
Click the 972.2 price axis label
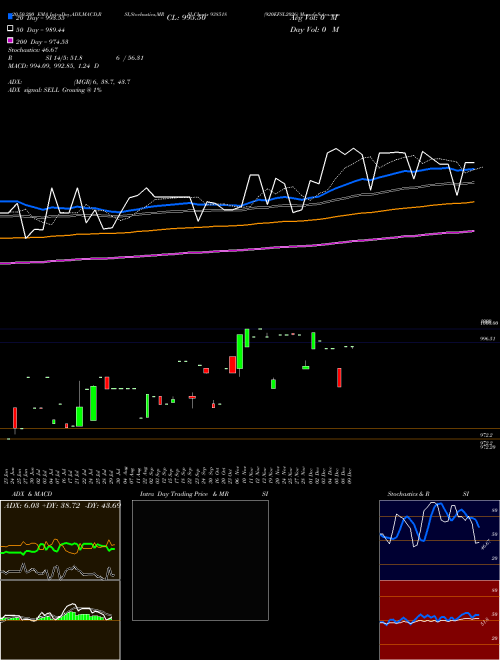pos(487,435)
